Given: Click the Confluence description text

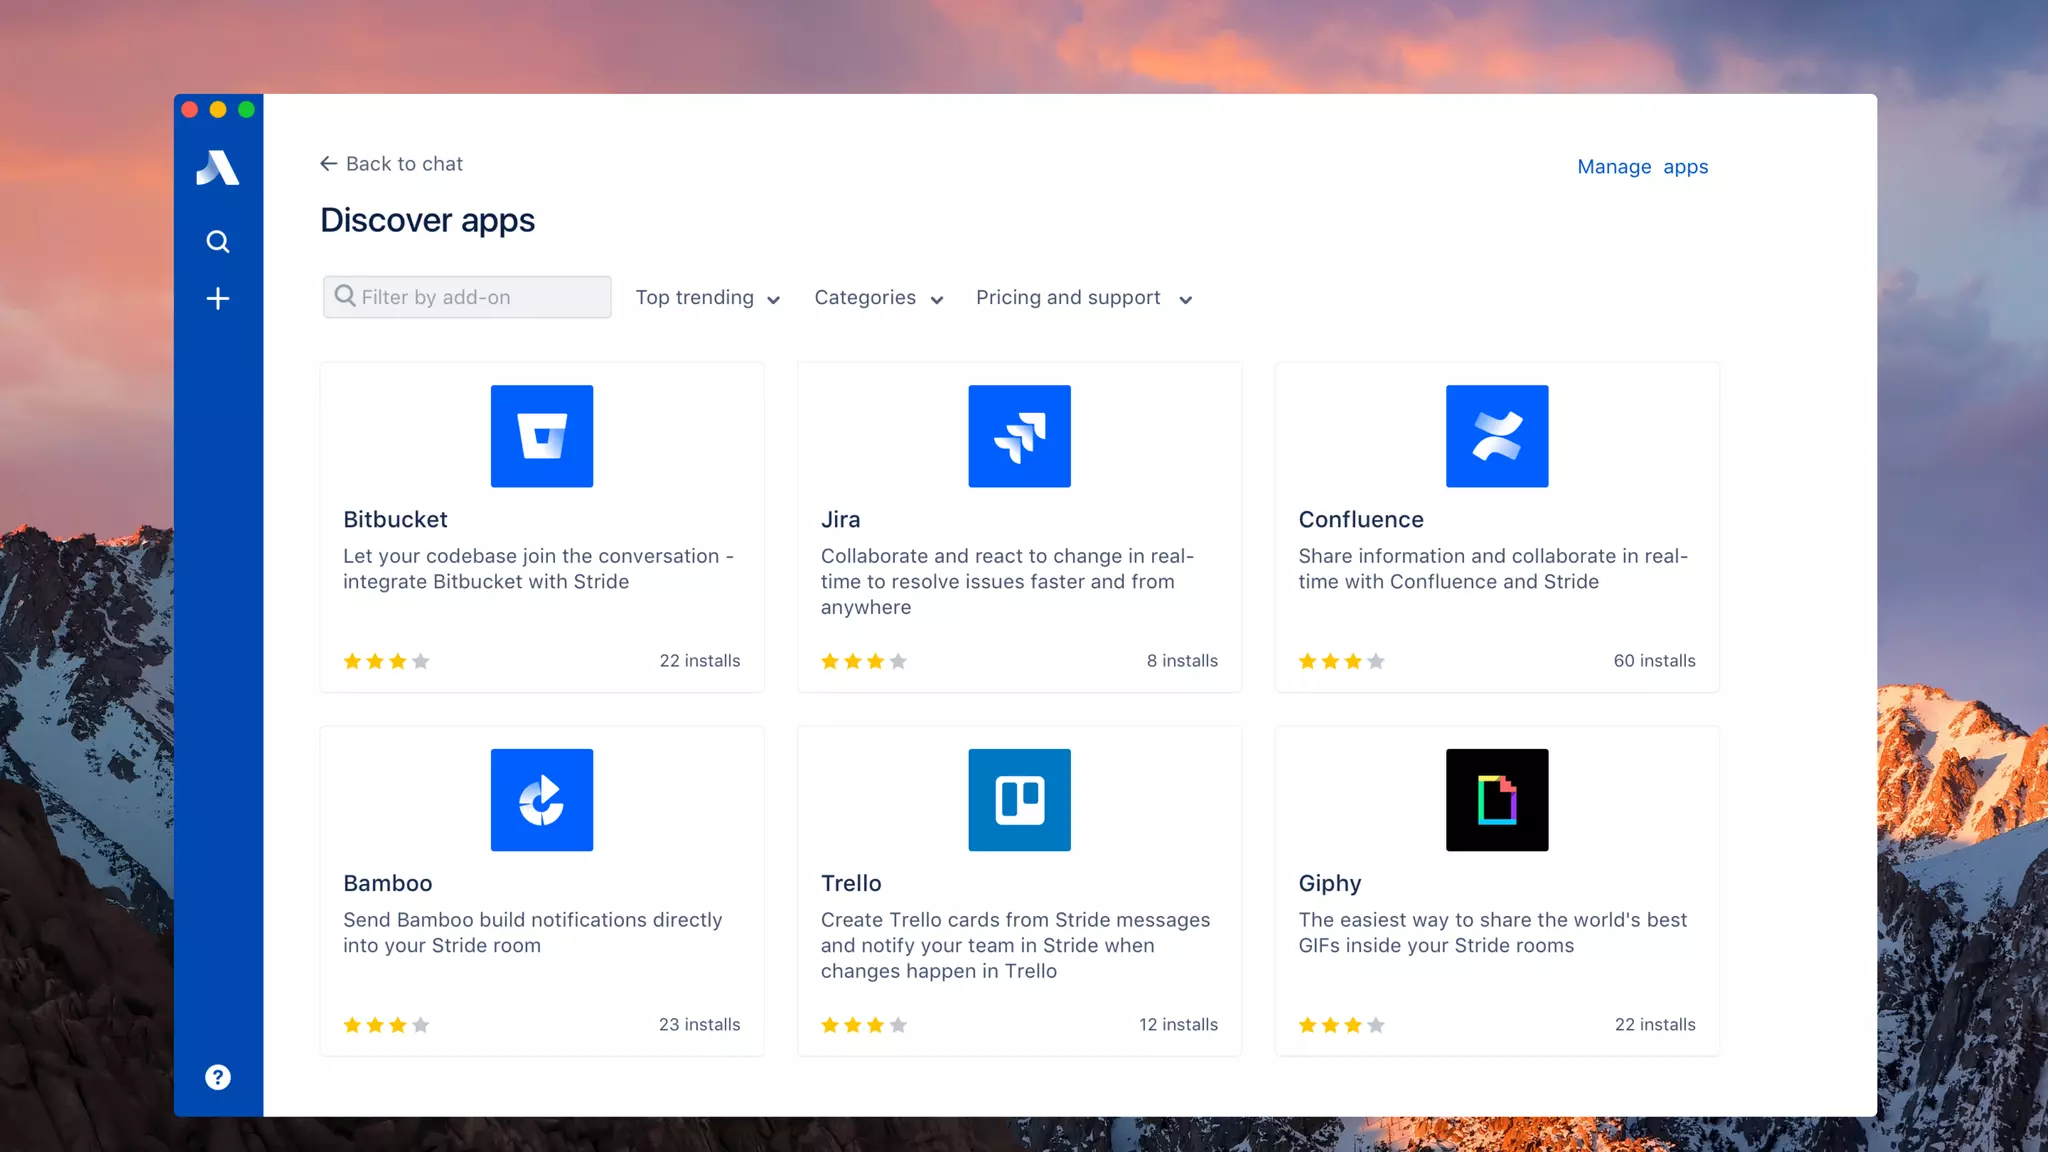Looking at the screenshot, I should [1493, 568].
